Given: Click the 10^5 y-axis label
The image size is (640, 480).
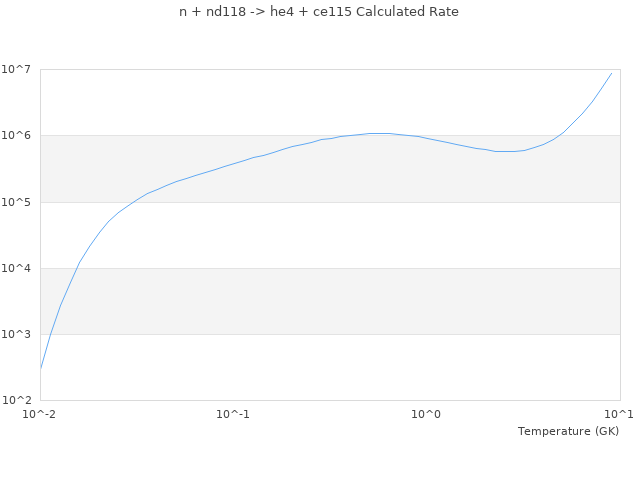Looking at the screenshot, I should (x=19, y=202).
